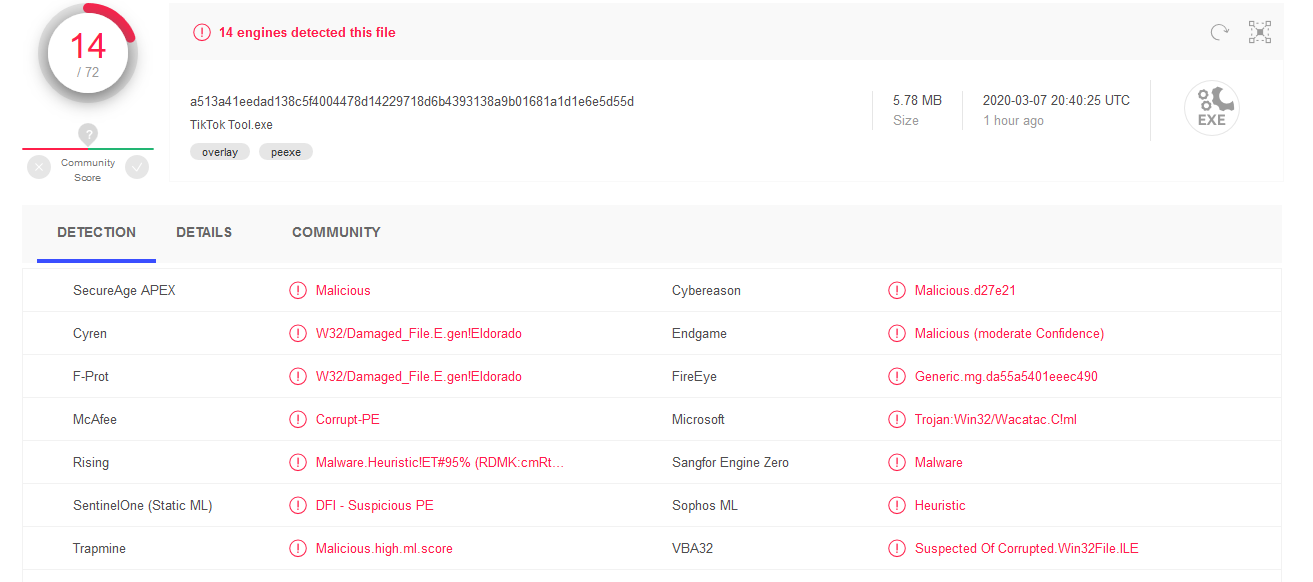The image size is (1313, 582).
Task: Click the overlay tag
Action: click(x=220, y=152)
